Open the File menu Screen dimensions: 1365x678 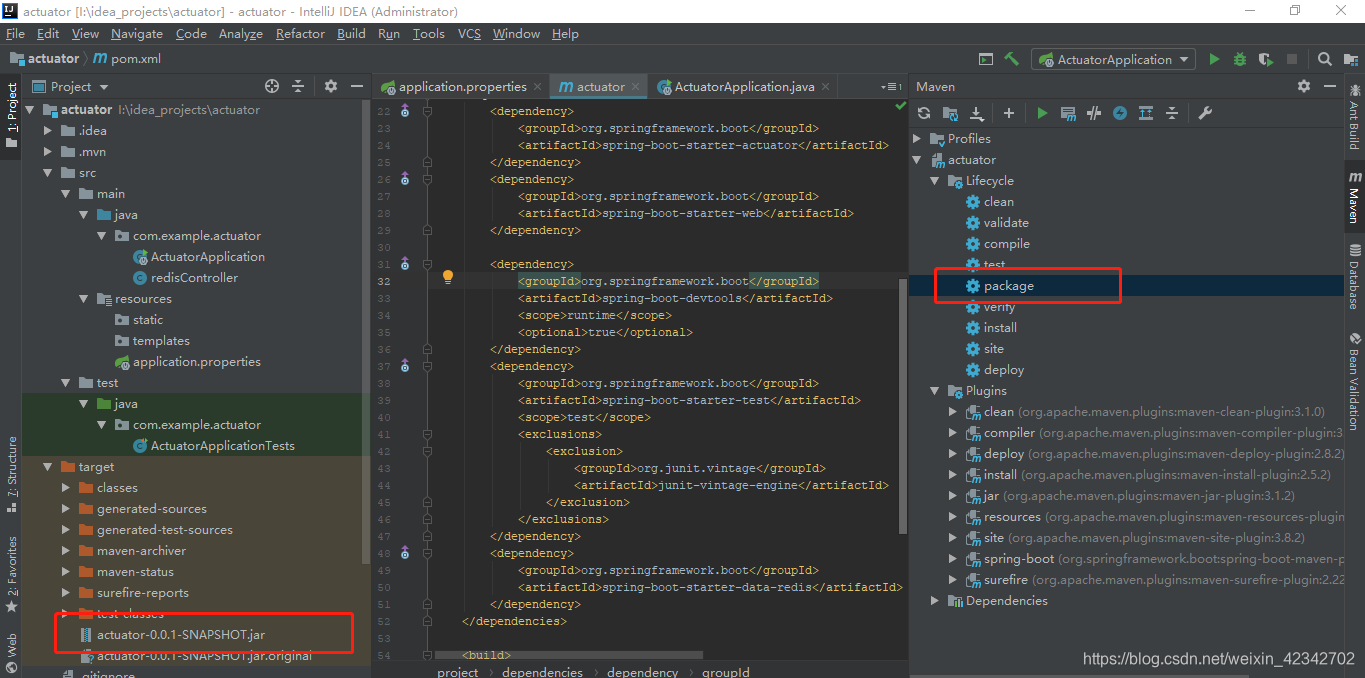(x=15, y=33)
